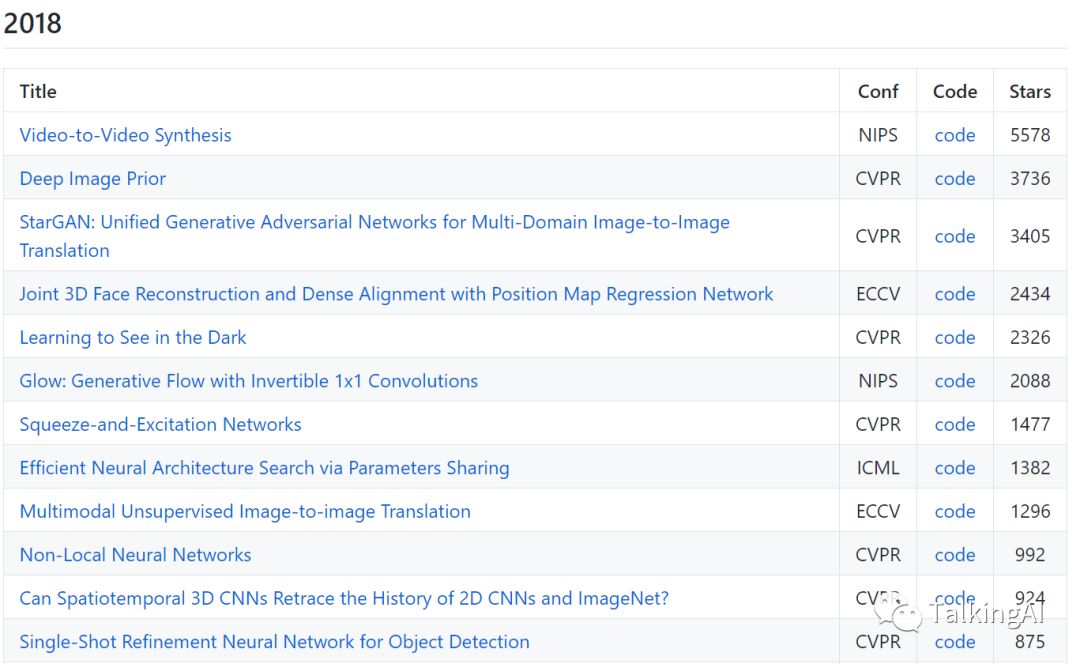Open the Video-to-Video Synthesis paper link
1080x664 pixels.
point(125,135)
